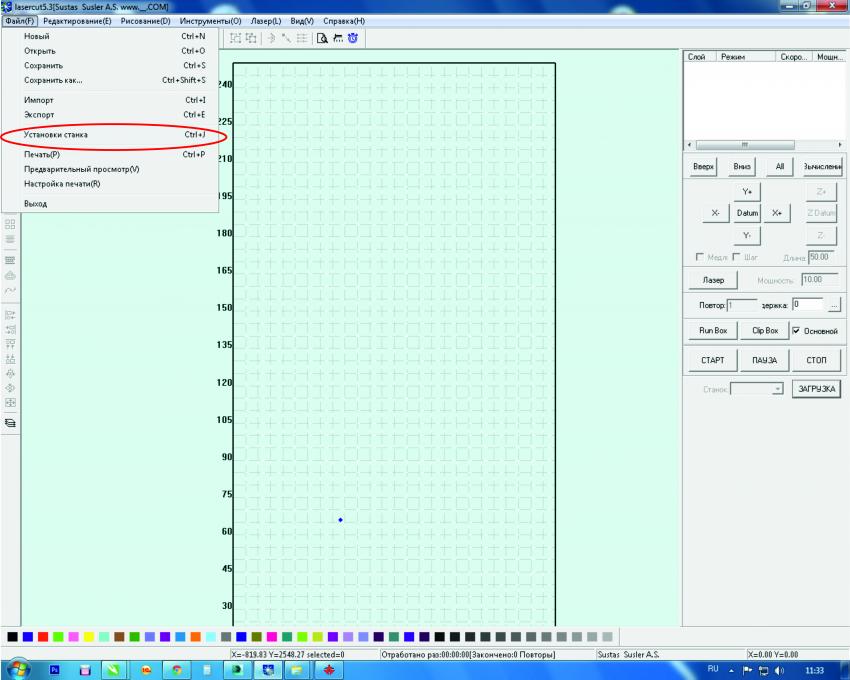
Task: Click the blue alarm clock toolbar icon
Action: [x=351, y=38]
